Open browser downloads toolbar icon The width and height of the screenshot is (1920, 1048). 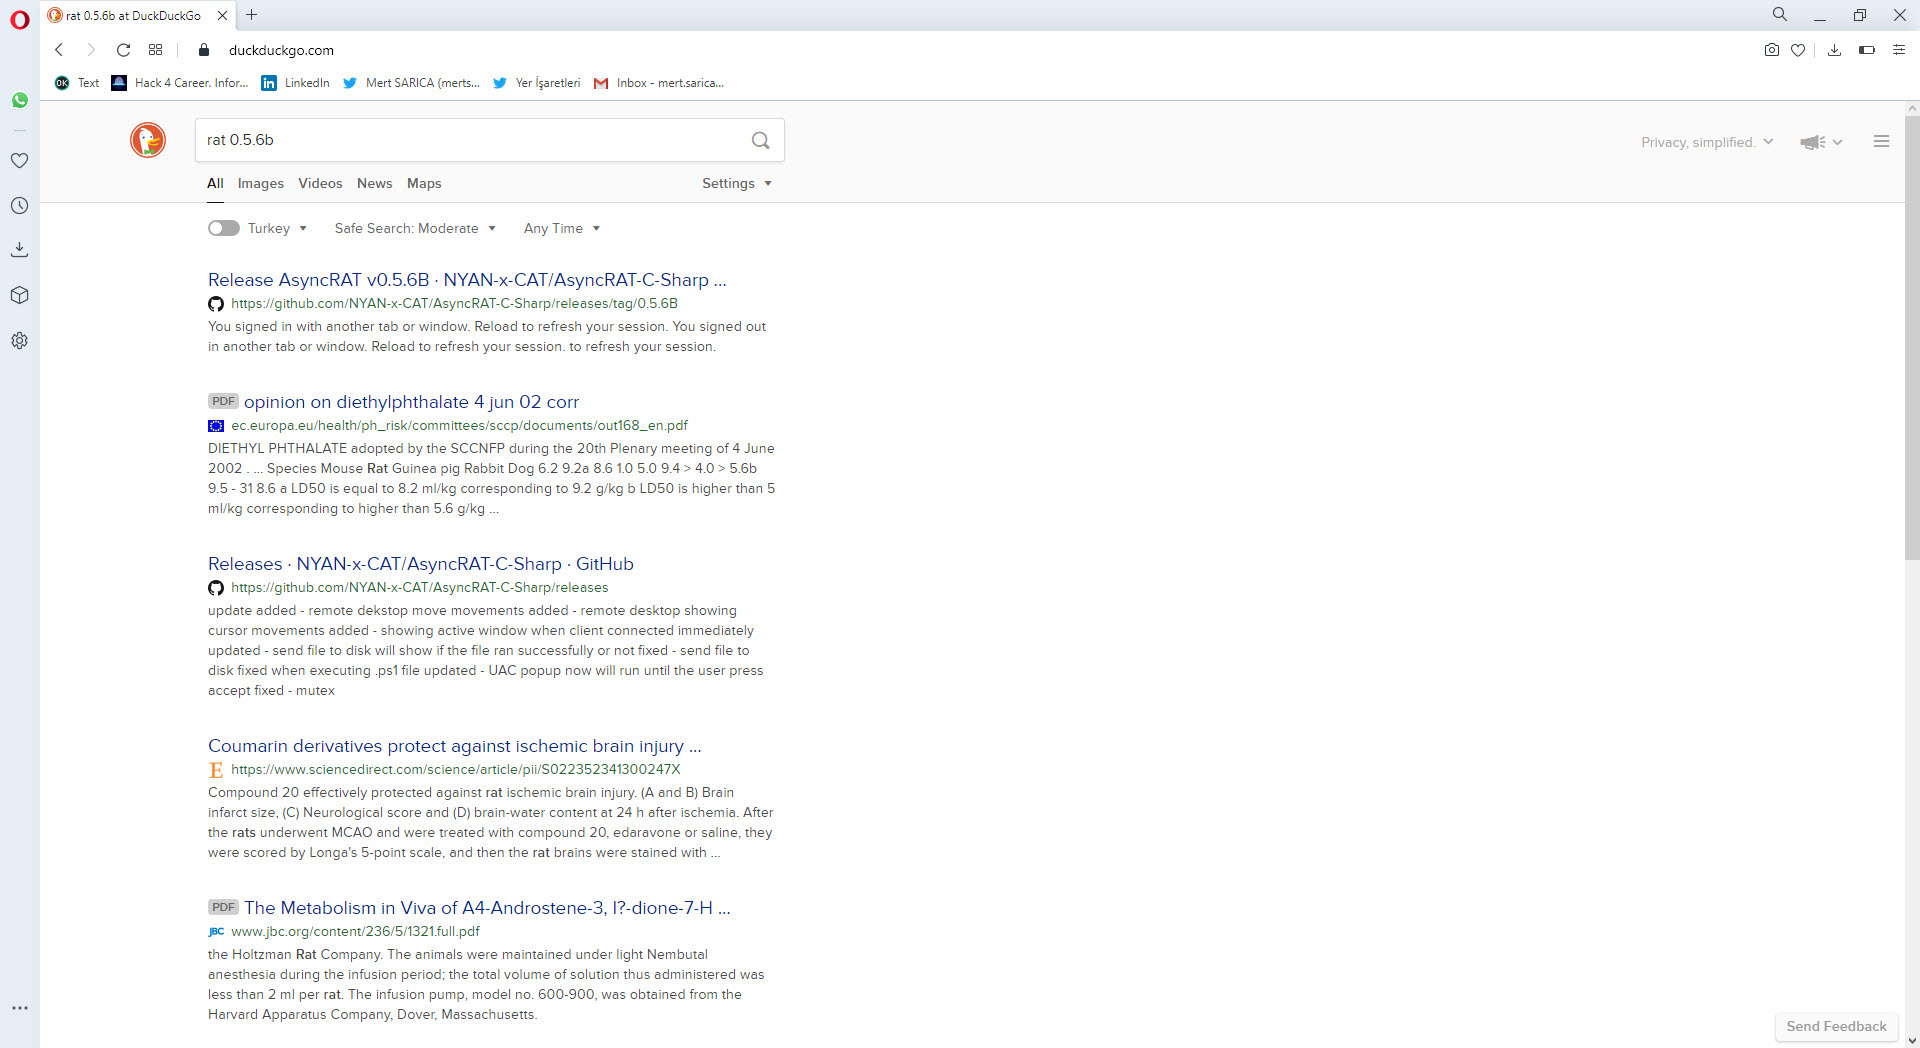click(1834, 50)
